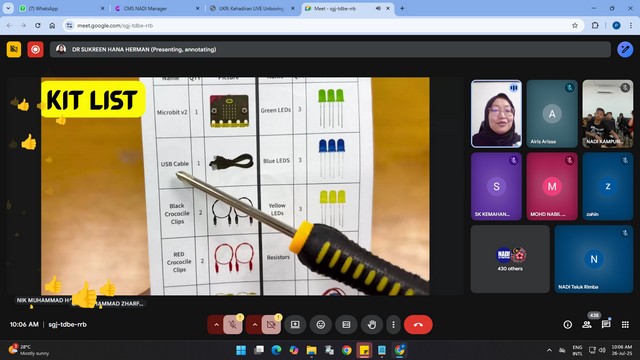Raise hand using the hand icon

371,324
